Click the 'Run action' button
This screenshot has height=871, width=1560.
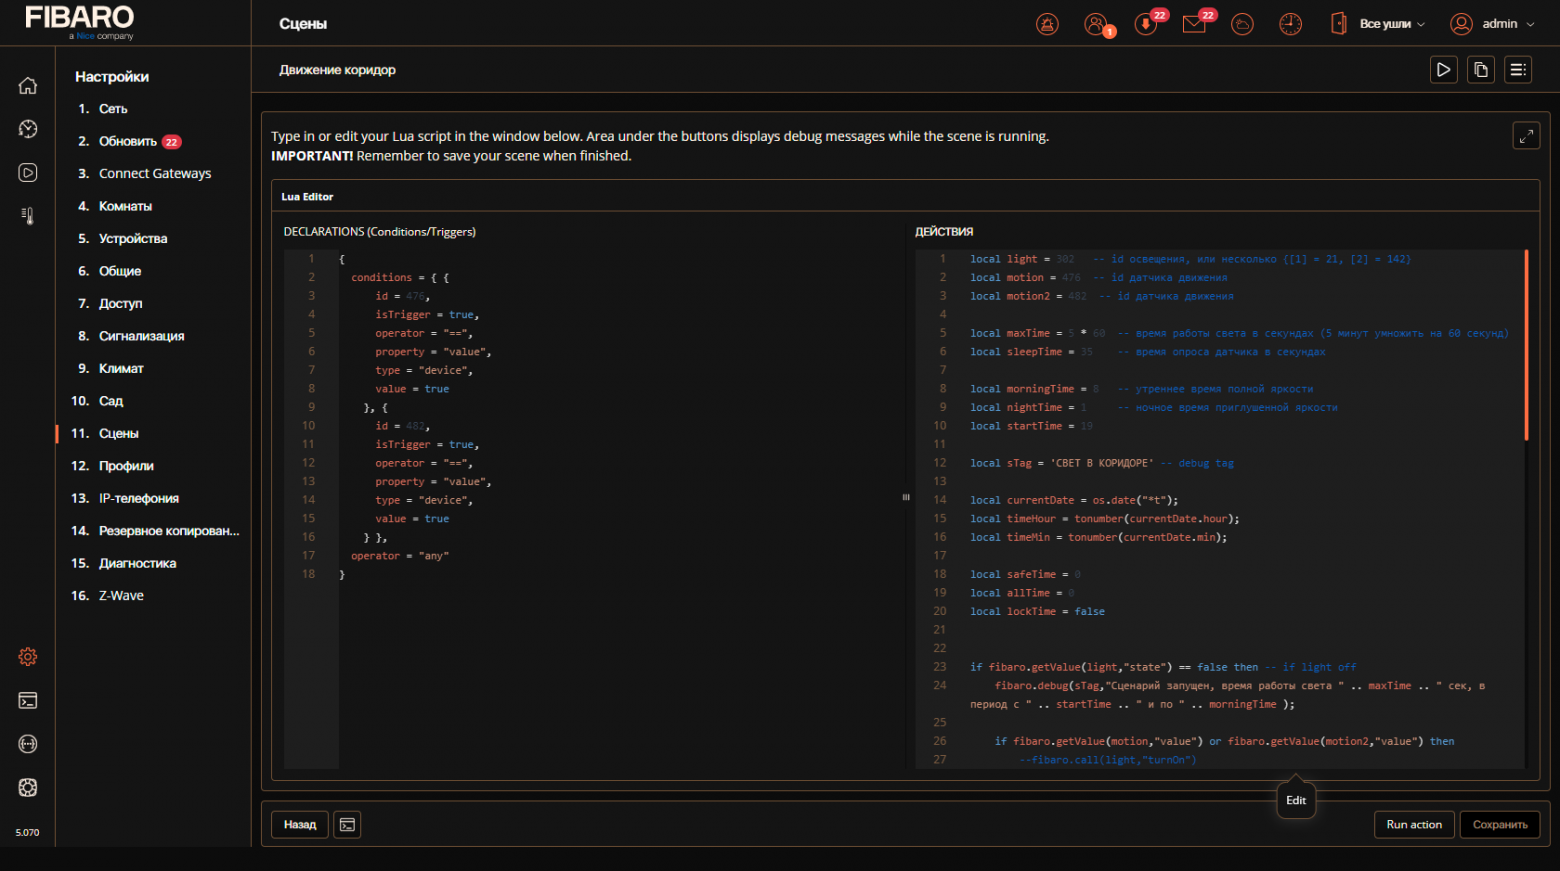[1414, 824]
